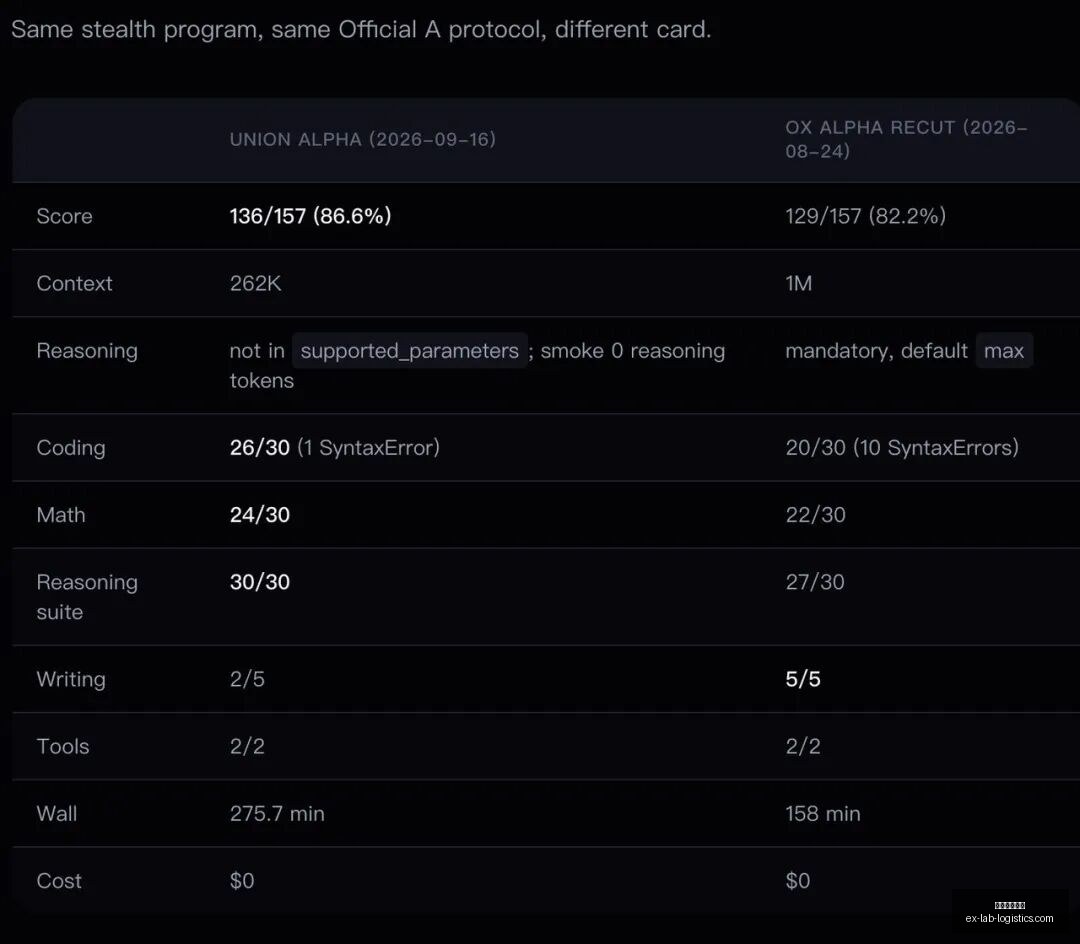Click the "262K" context value
Viewport: 1080px width, 944px height.
256,284
